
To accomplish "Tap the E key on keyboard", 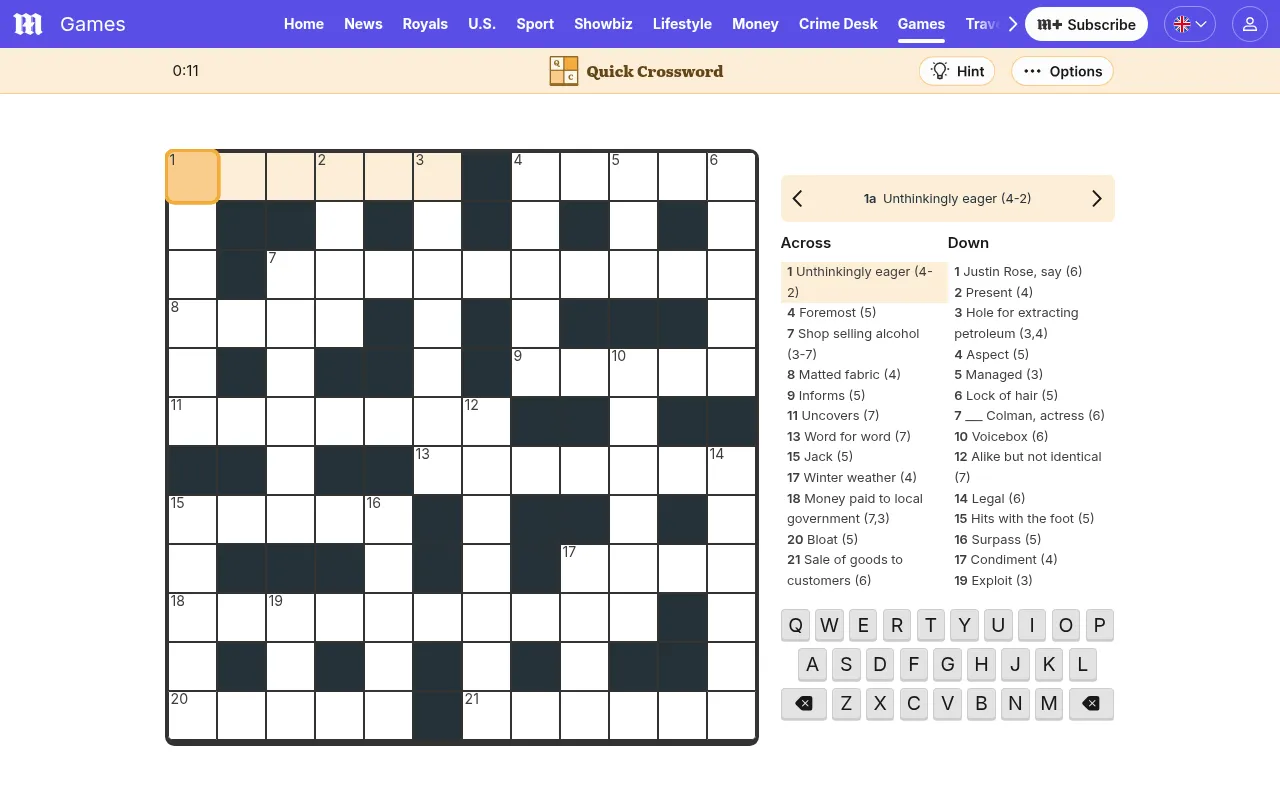I will click(863, 626).
